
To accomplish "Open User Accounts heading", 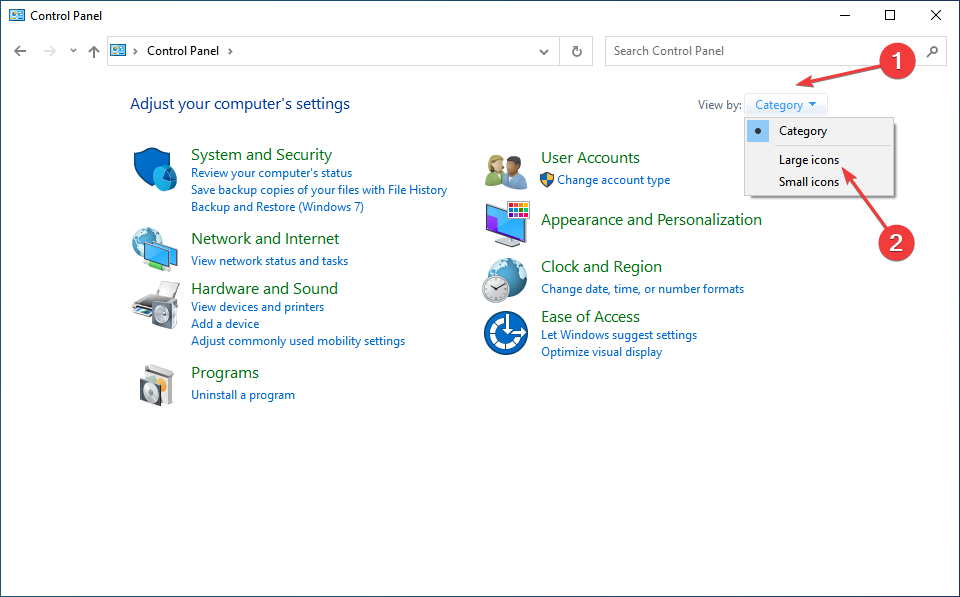I will coord(590,158).
